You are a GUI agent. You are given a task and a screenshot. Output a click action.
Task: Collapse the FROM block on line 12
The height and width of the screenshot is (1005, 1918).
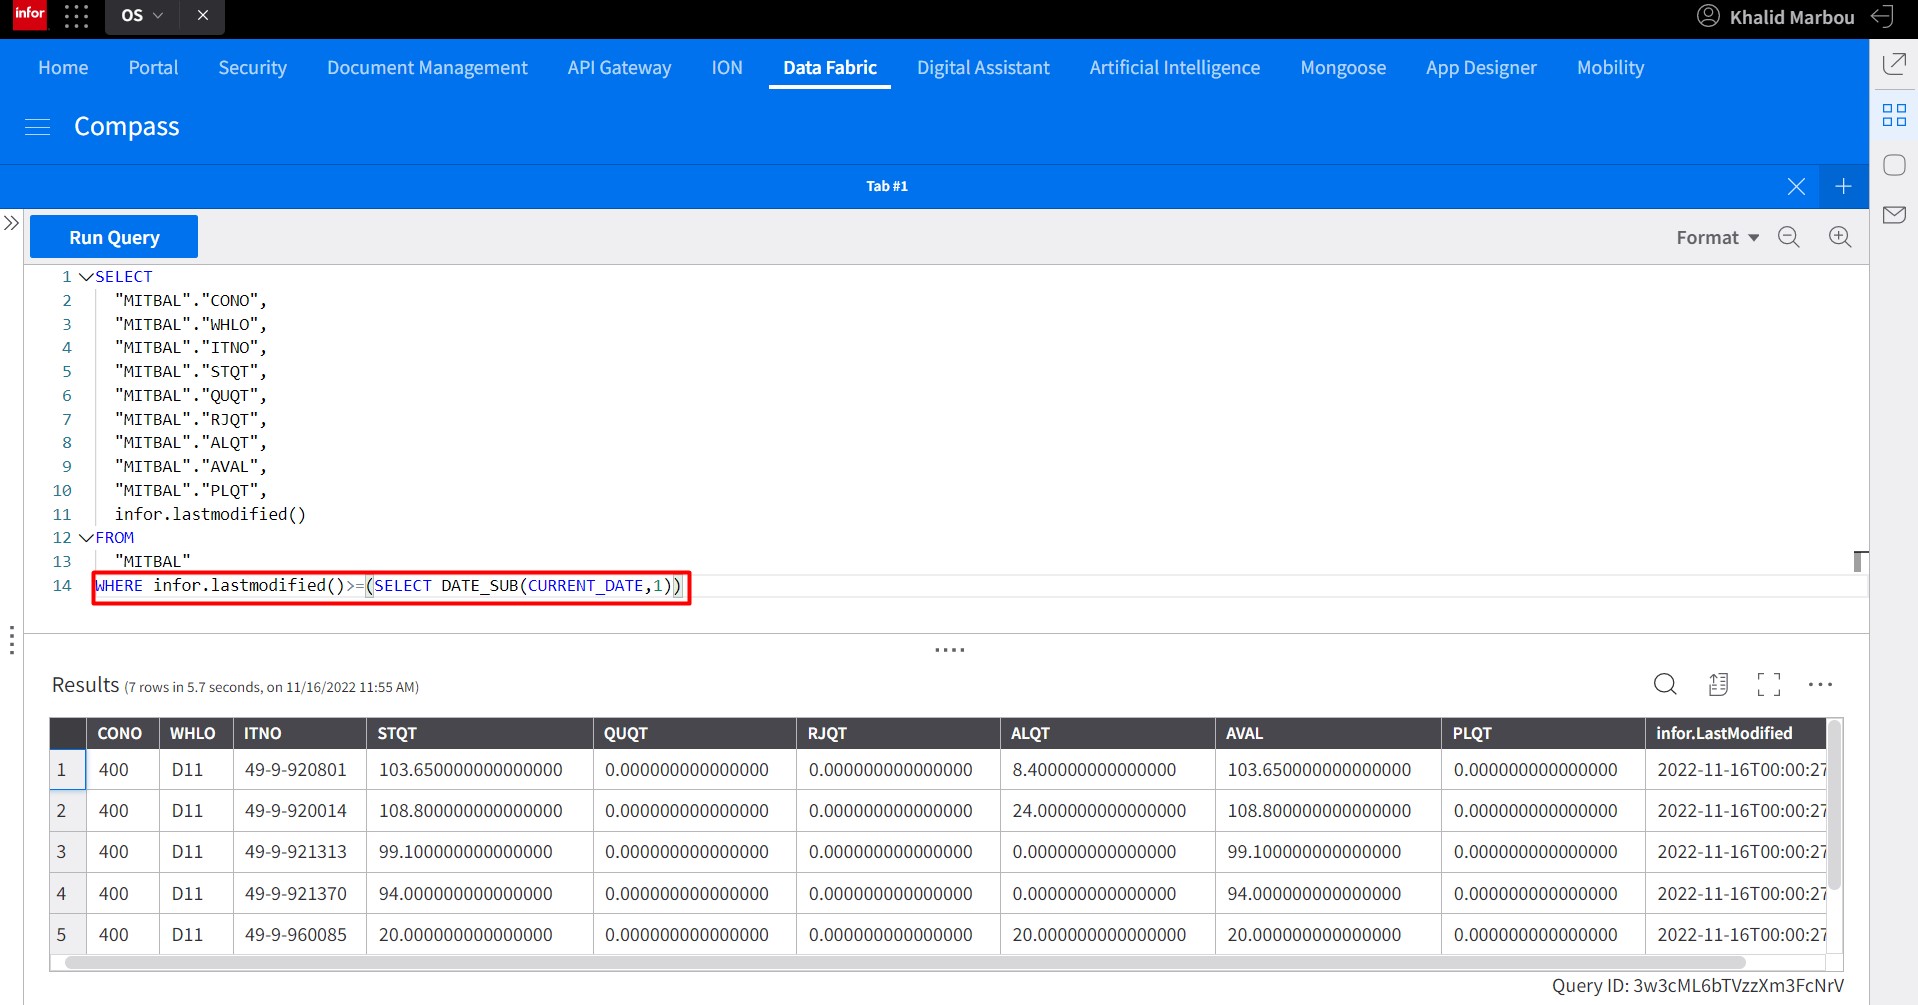click(x=85, y=538)
